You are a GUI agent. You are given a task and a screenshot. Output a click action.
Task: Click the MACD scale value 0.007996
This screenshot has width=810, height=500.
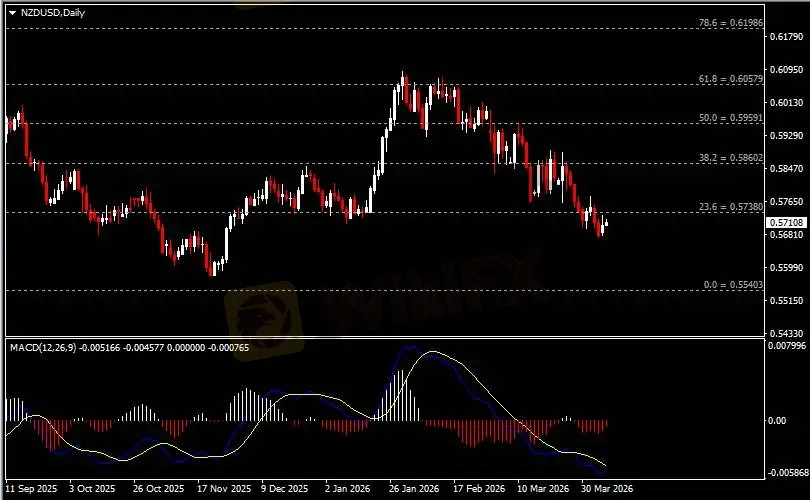tap(787, 346)
